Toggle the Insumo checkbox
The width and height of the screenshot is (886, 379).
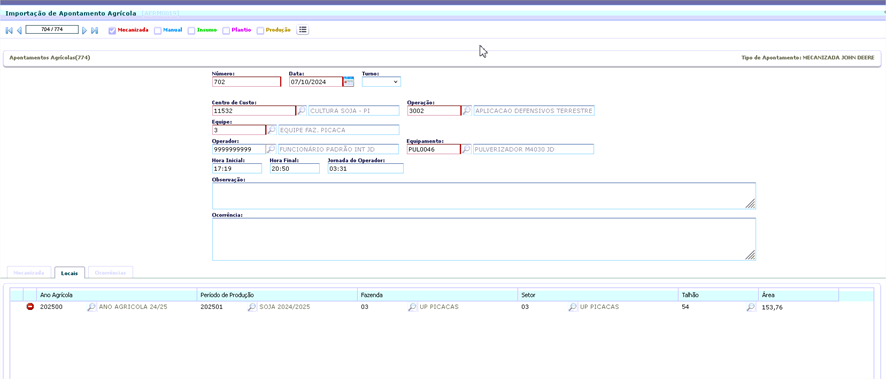pyautogui.click(x=192, y=31)
